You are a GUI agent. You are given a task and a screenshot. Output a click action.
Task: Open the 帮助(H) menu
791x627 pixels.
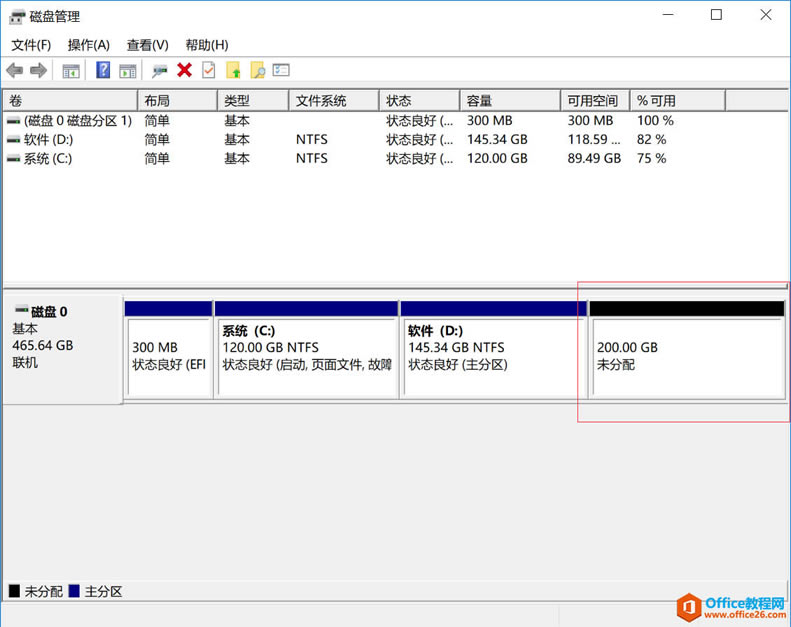(x=207, y=45)
